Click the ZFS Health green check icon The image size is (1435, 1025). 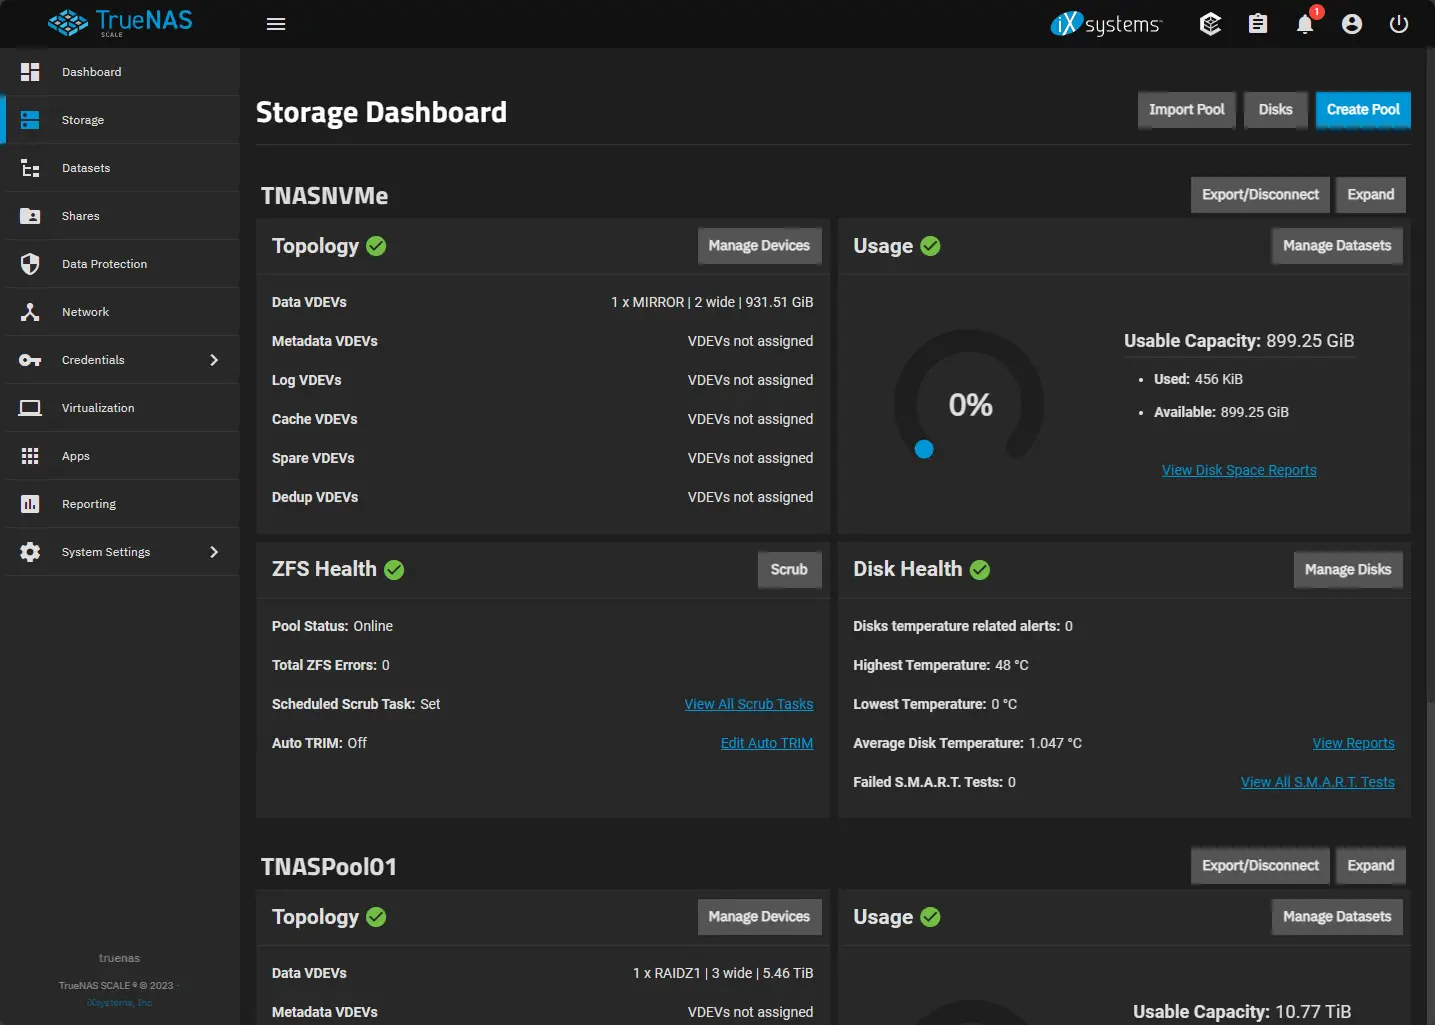point(394,570)
